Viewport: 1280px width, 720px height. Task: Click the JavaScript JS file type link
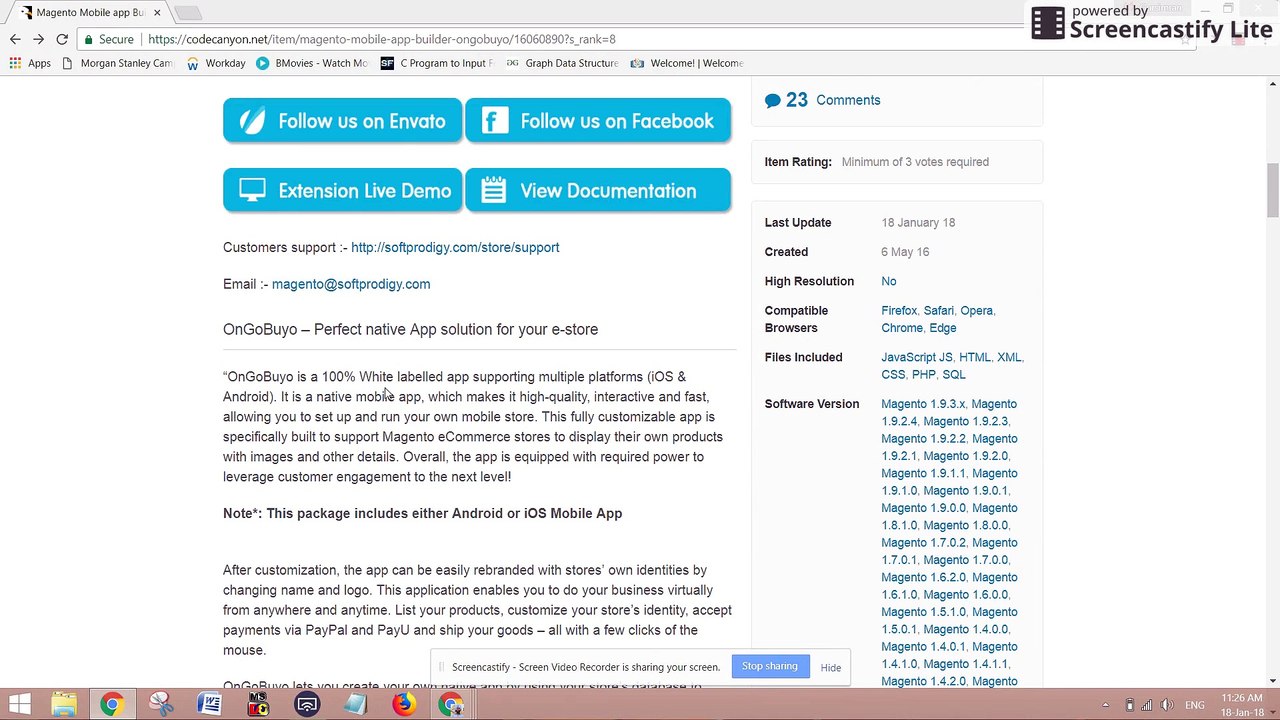(917, 357)
